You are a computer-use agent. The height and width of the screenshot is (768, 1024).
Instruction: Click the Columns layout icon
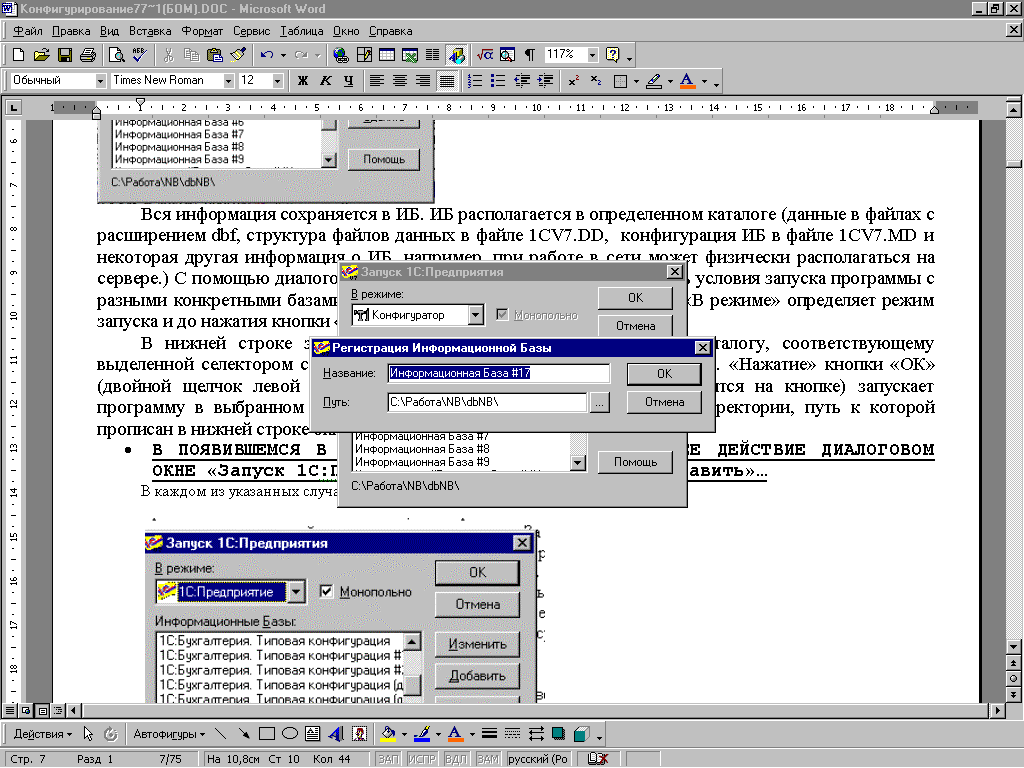pos(432,55)
